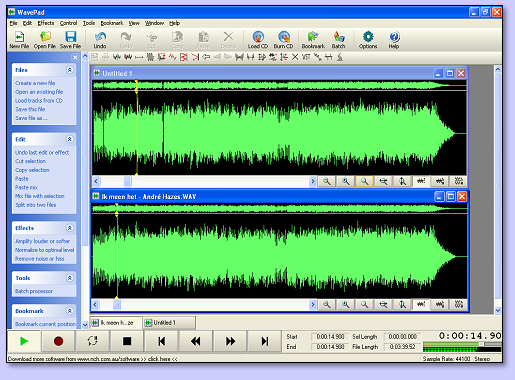Screen dimensions: 515x380
Task: Click the Start time field
Action: 330,337
